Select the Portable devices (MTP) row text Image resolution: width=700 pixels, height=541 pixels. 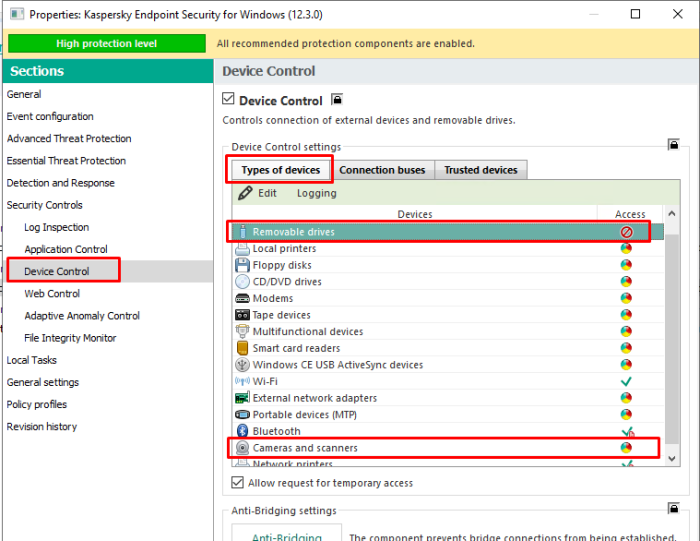(x=305, y=415)
